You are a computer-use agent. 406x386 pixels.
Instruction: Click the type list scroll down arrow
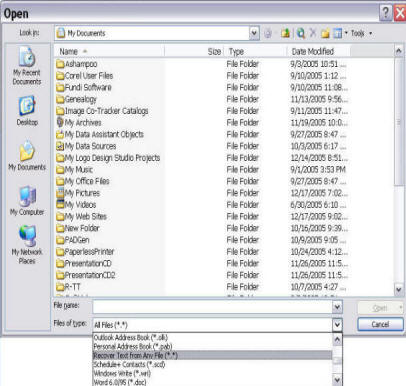337,380
